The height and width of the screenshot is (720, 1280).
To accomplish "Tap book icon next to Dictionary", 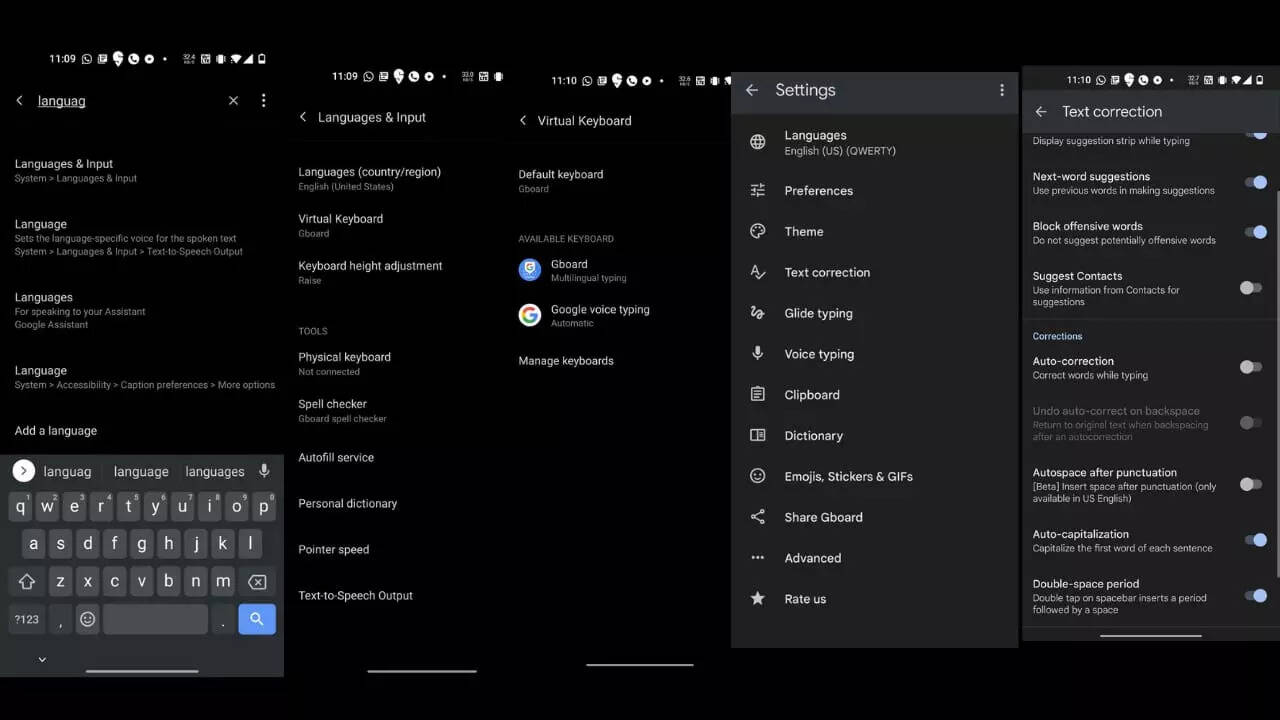I will coord(758,435).
